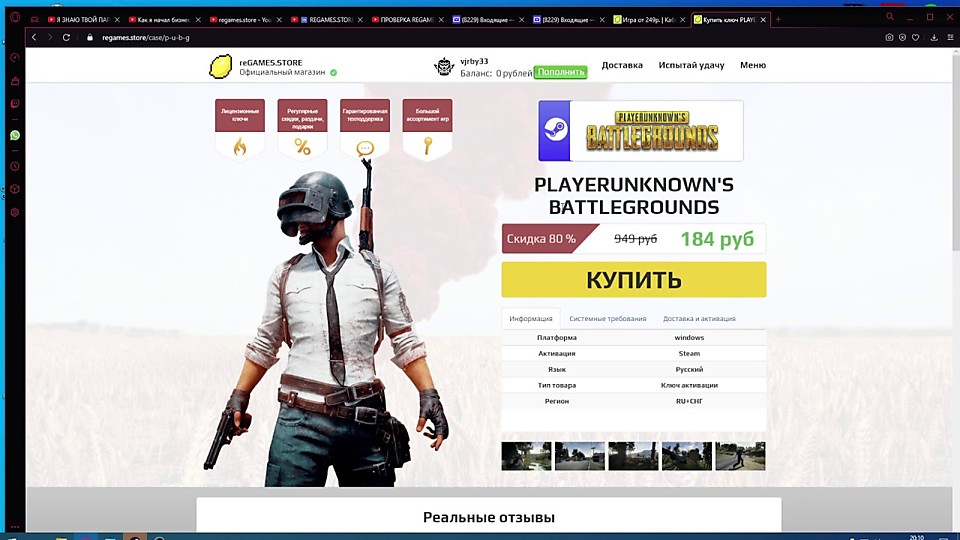This screenshot has width=960, height=540.
Task: Click the yellow КУПИТЬ button
Action: click(634, 279)
